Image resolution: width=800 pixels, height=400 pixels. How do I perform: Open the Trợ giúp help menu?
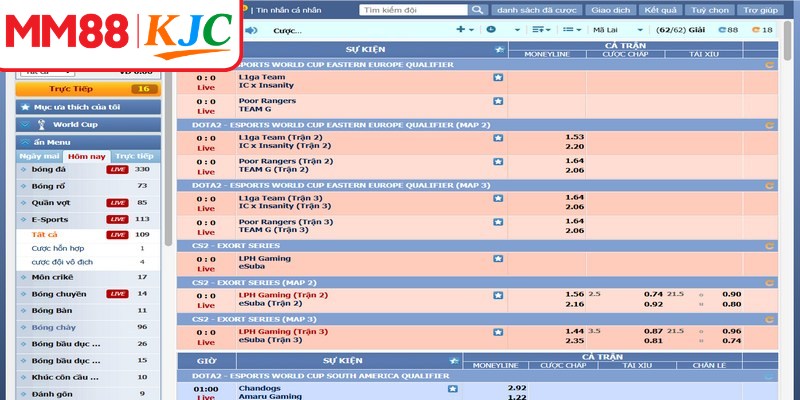tap(760, 10)
